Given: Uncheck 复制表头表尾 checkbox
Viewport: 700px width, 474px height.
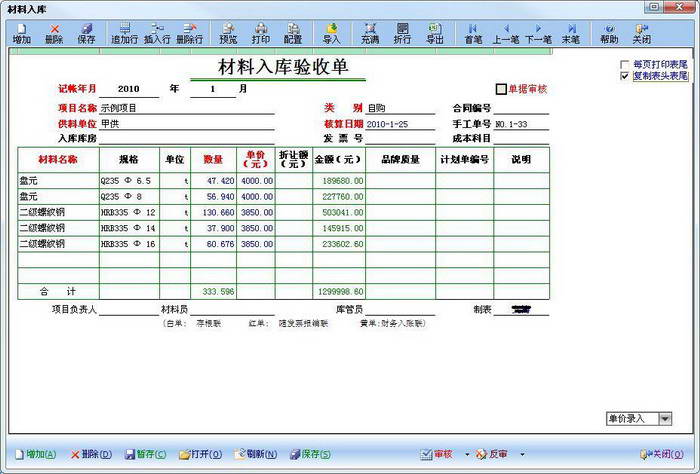Looking at the screenshot, I should coord(625,76).
